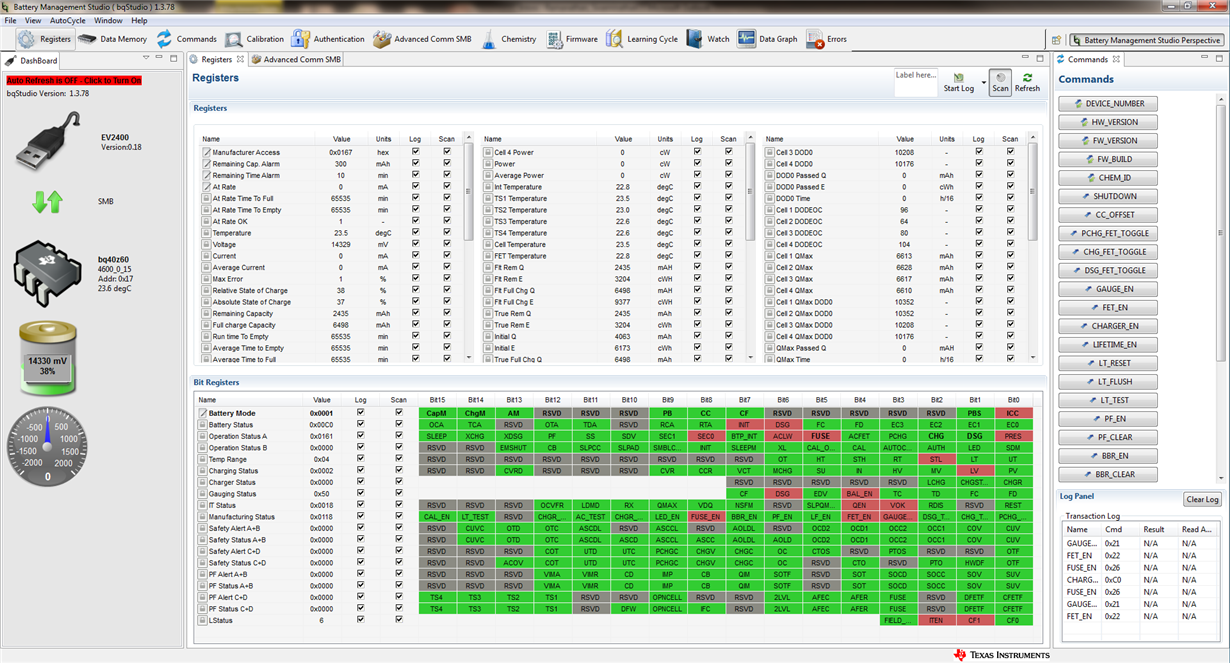The height and width of the screenshot is (663, 1230).
Task: Toggle the Scan checkbox for Max Error
Action: 447,279
